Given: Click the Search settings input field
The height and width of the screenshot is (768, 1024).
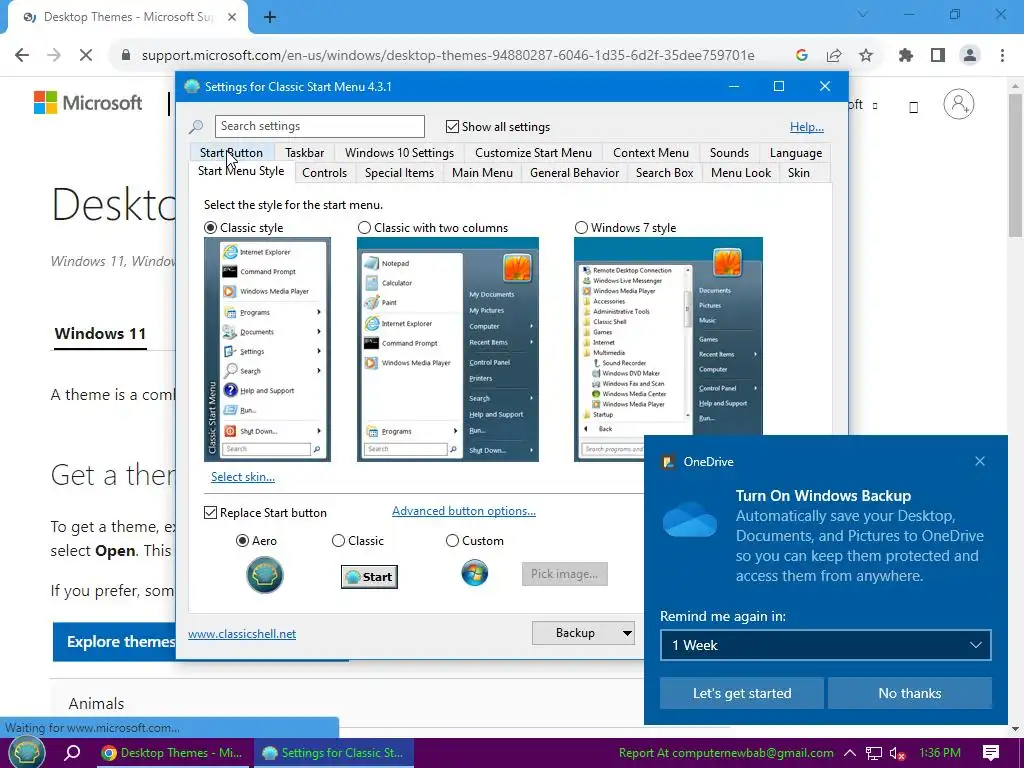Looking at the screenshot, I should click(x=319, y=126).
